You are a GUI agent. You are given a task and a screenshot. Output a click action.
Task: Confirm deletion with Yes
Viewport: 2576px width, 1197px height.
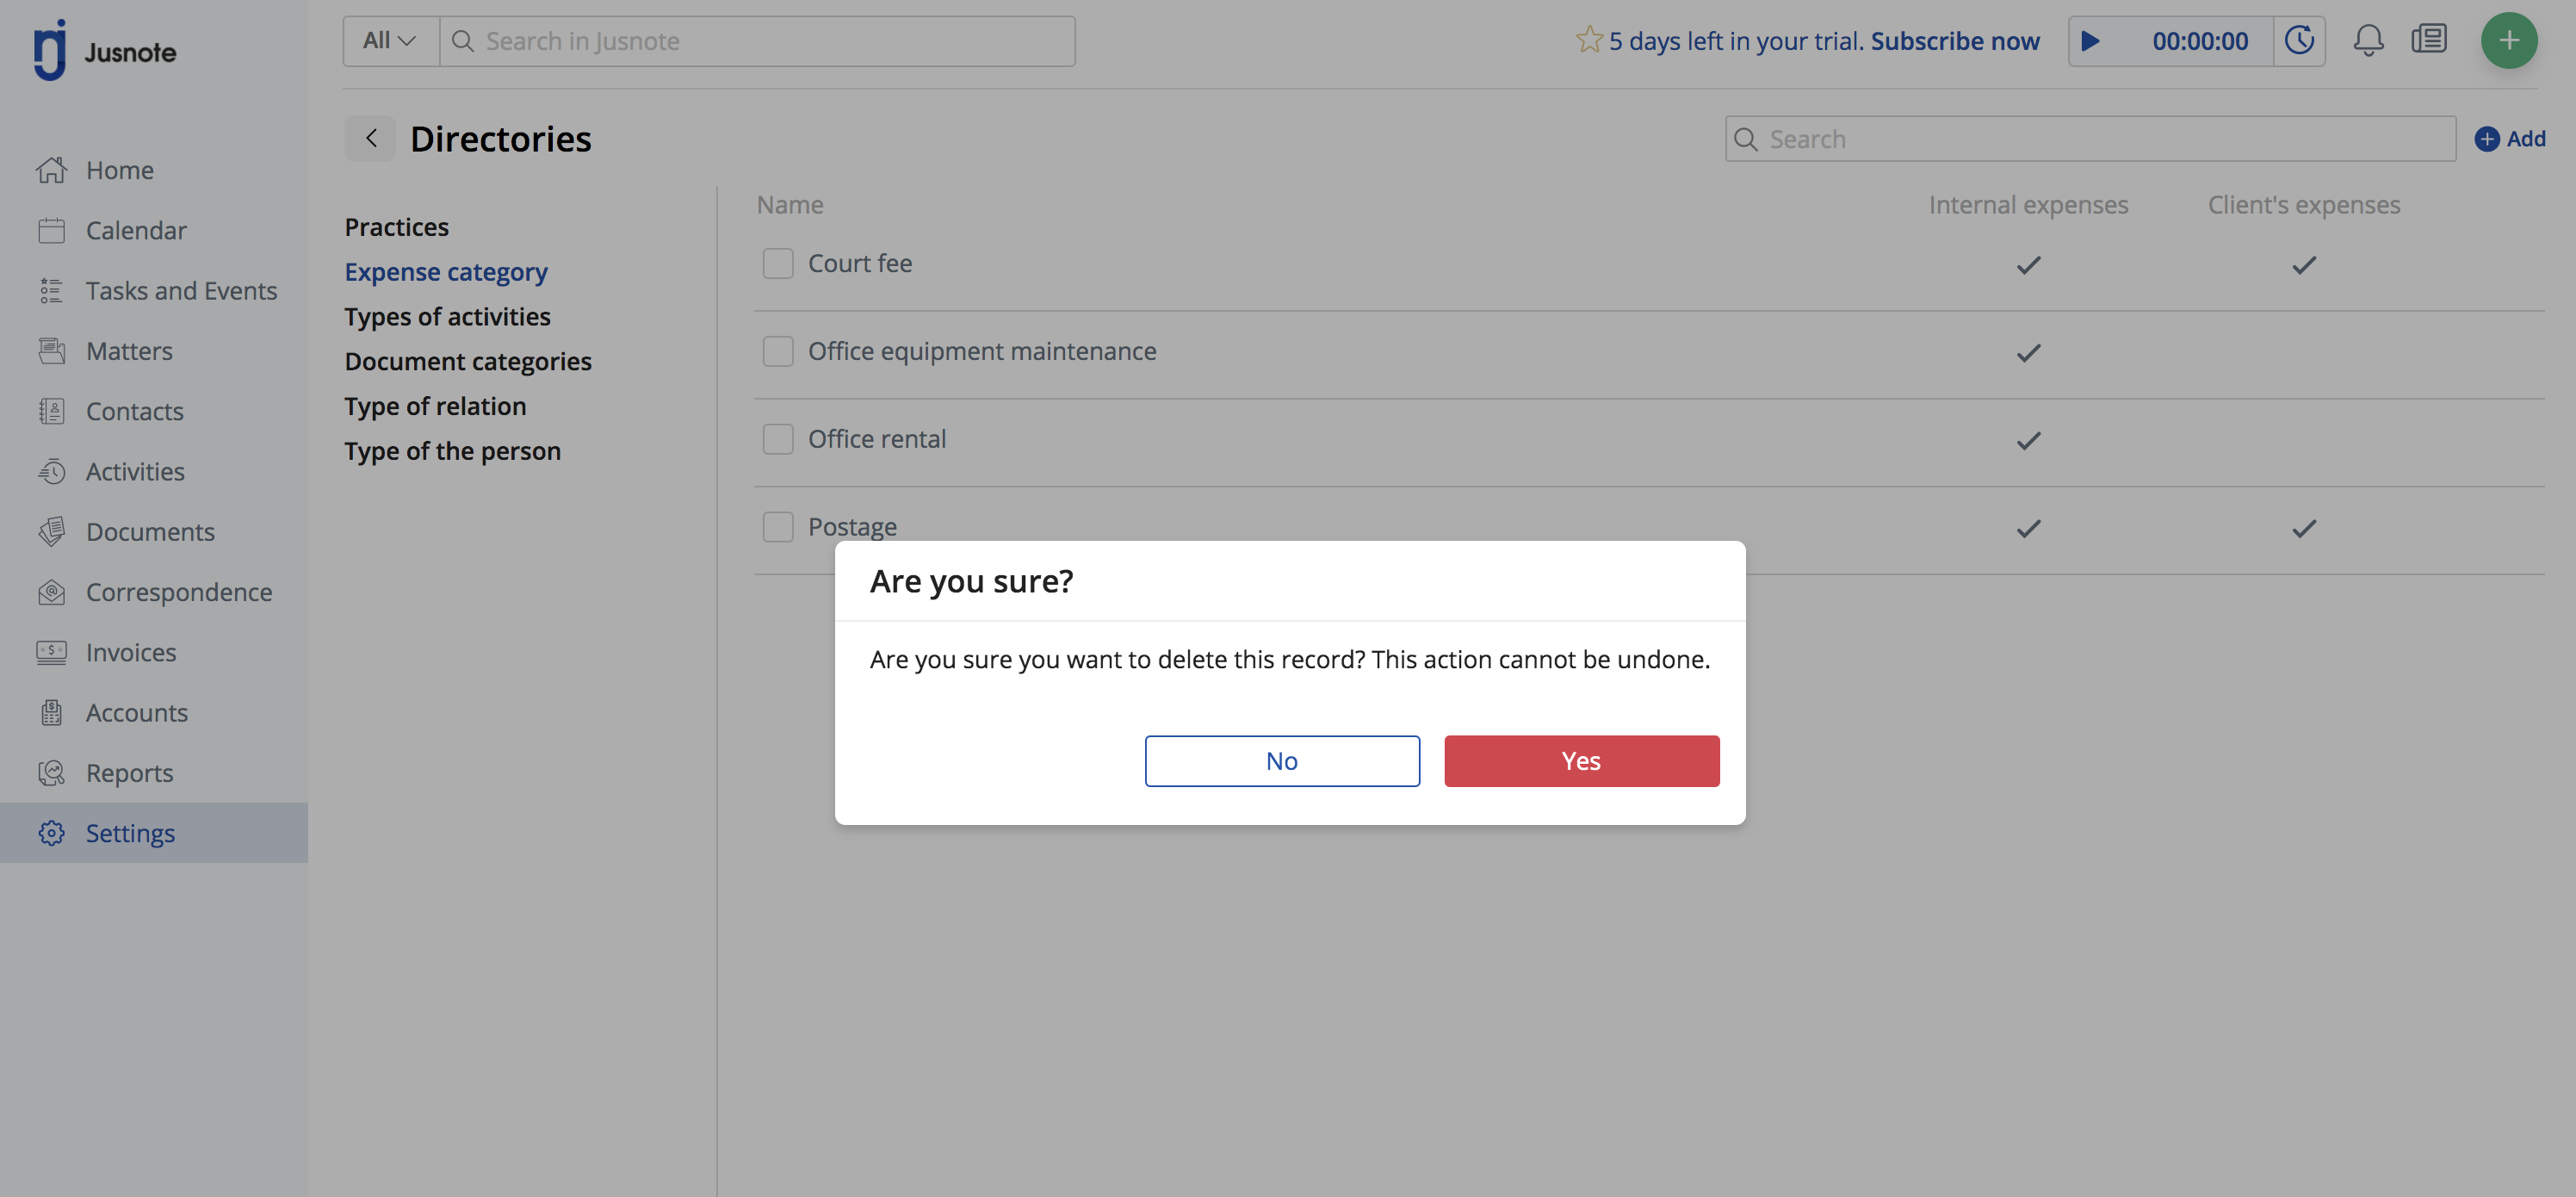[1581, 761]
